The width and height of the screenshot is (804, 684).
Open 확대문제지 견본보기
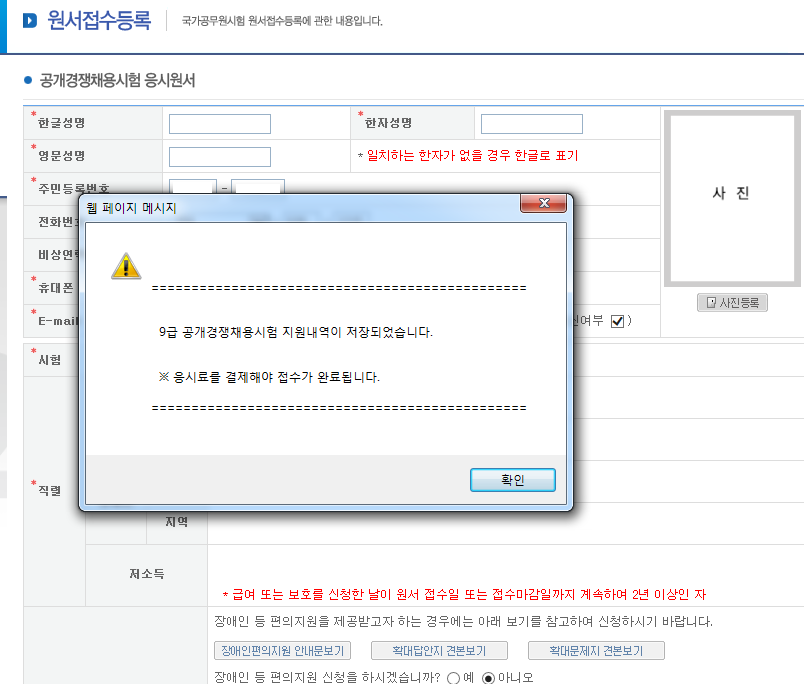pyautogui.click(x=596, y=651)
